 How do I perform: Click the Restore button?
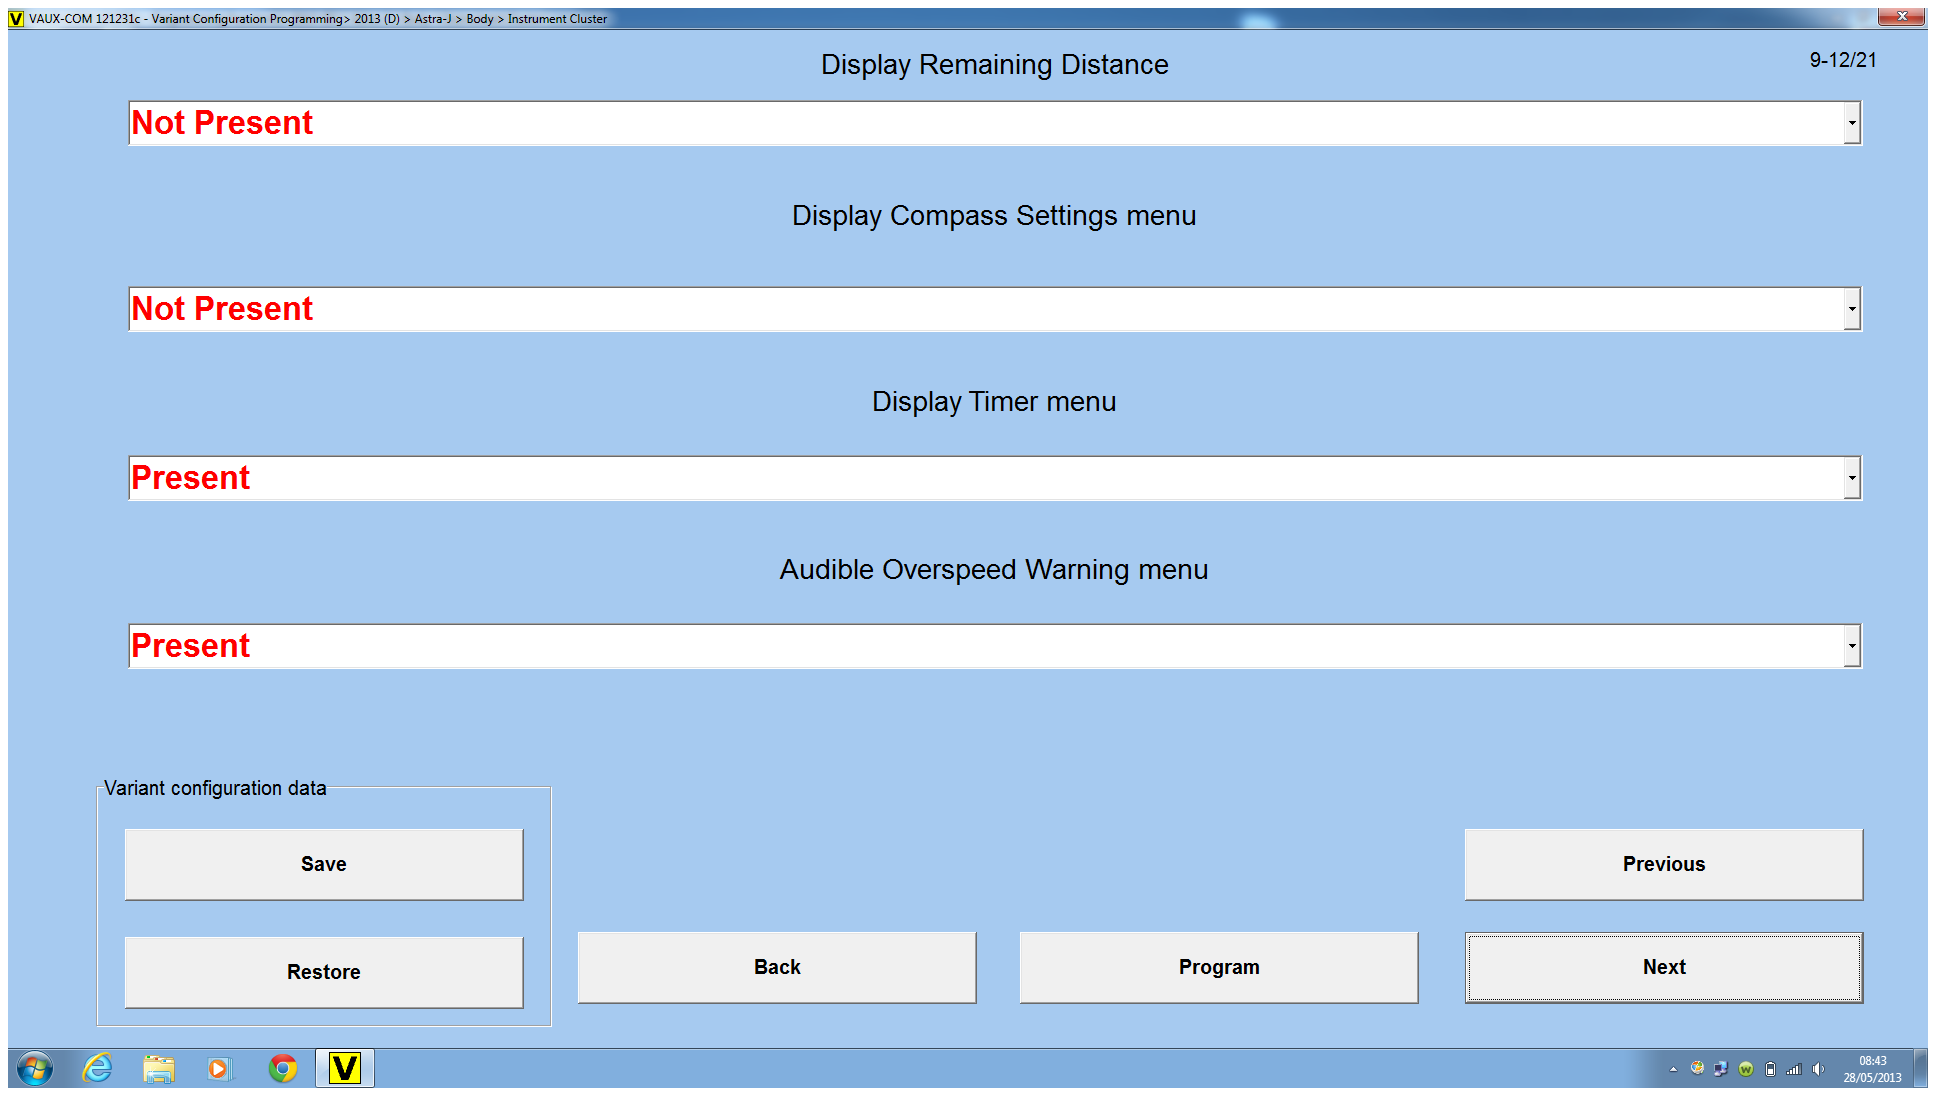coord(323,972)
